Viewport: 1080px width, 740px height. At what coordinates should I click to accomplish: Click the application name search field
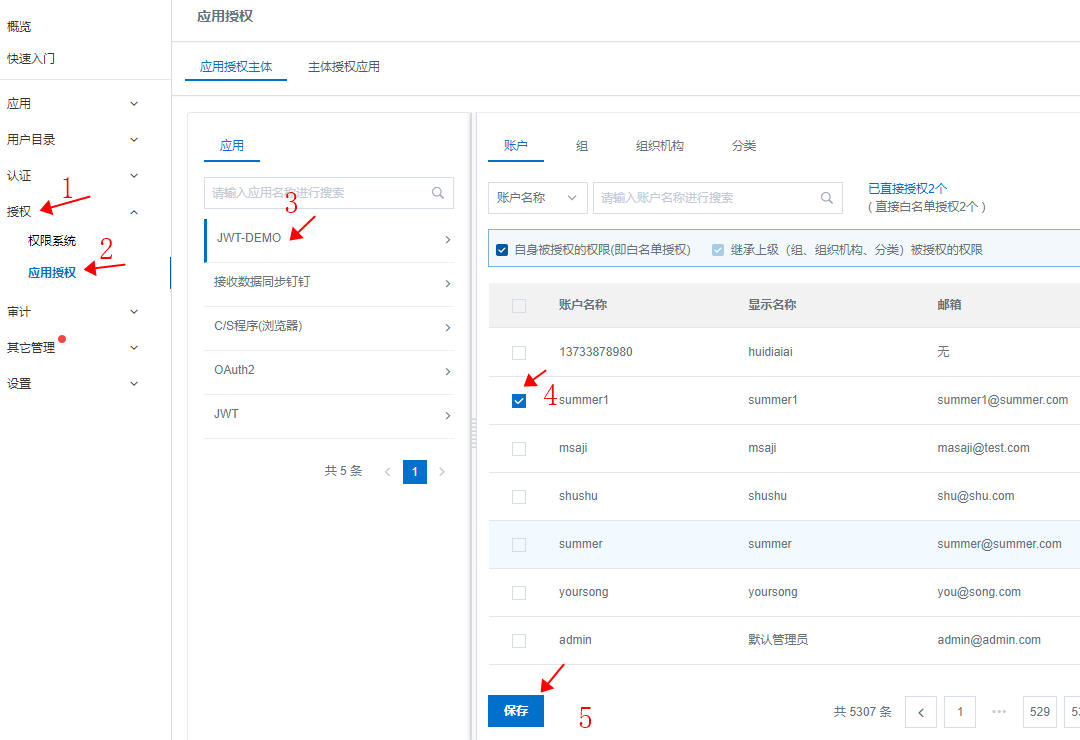click(x=318, y=193)
